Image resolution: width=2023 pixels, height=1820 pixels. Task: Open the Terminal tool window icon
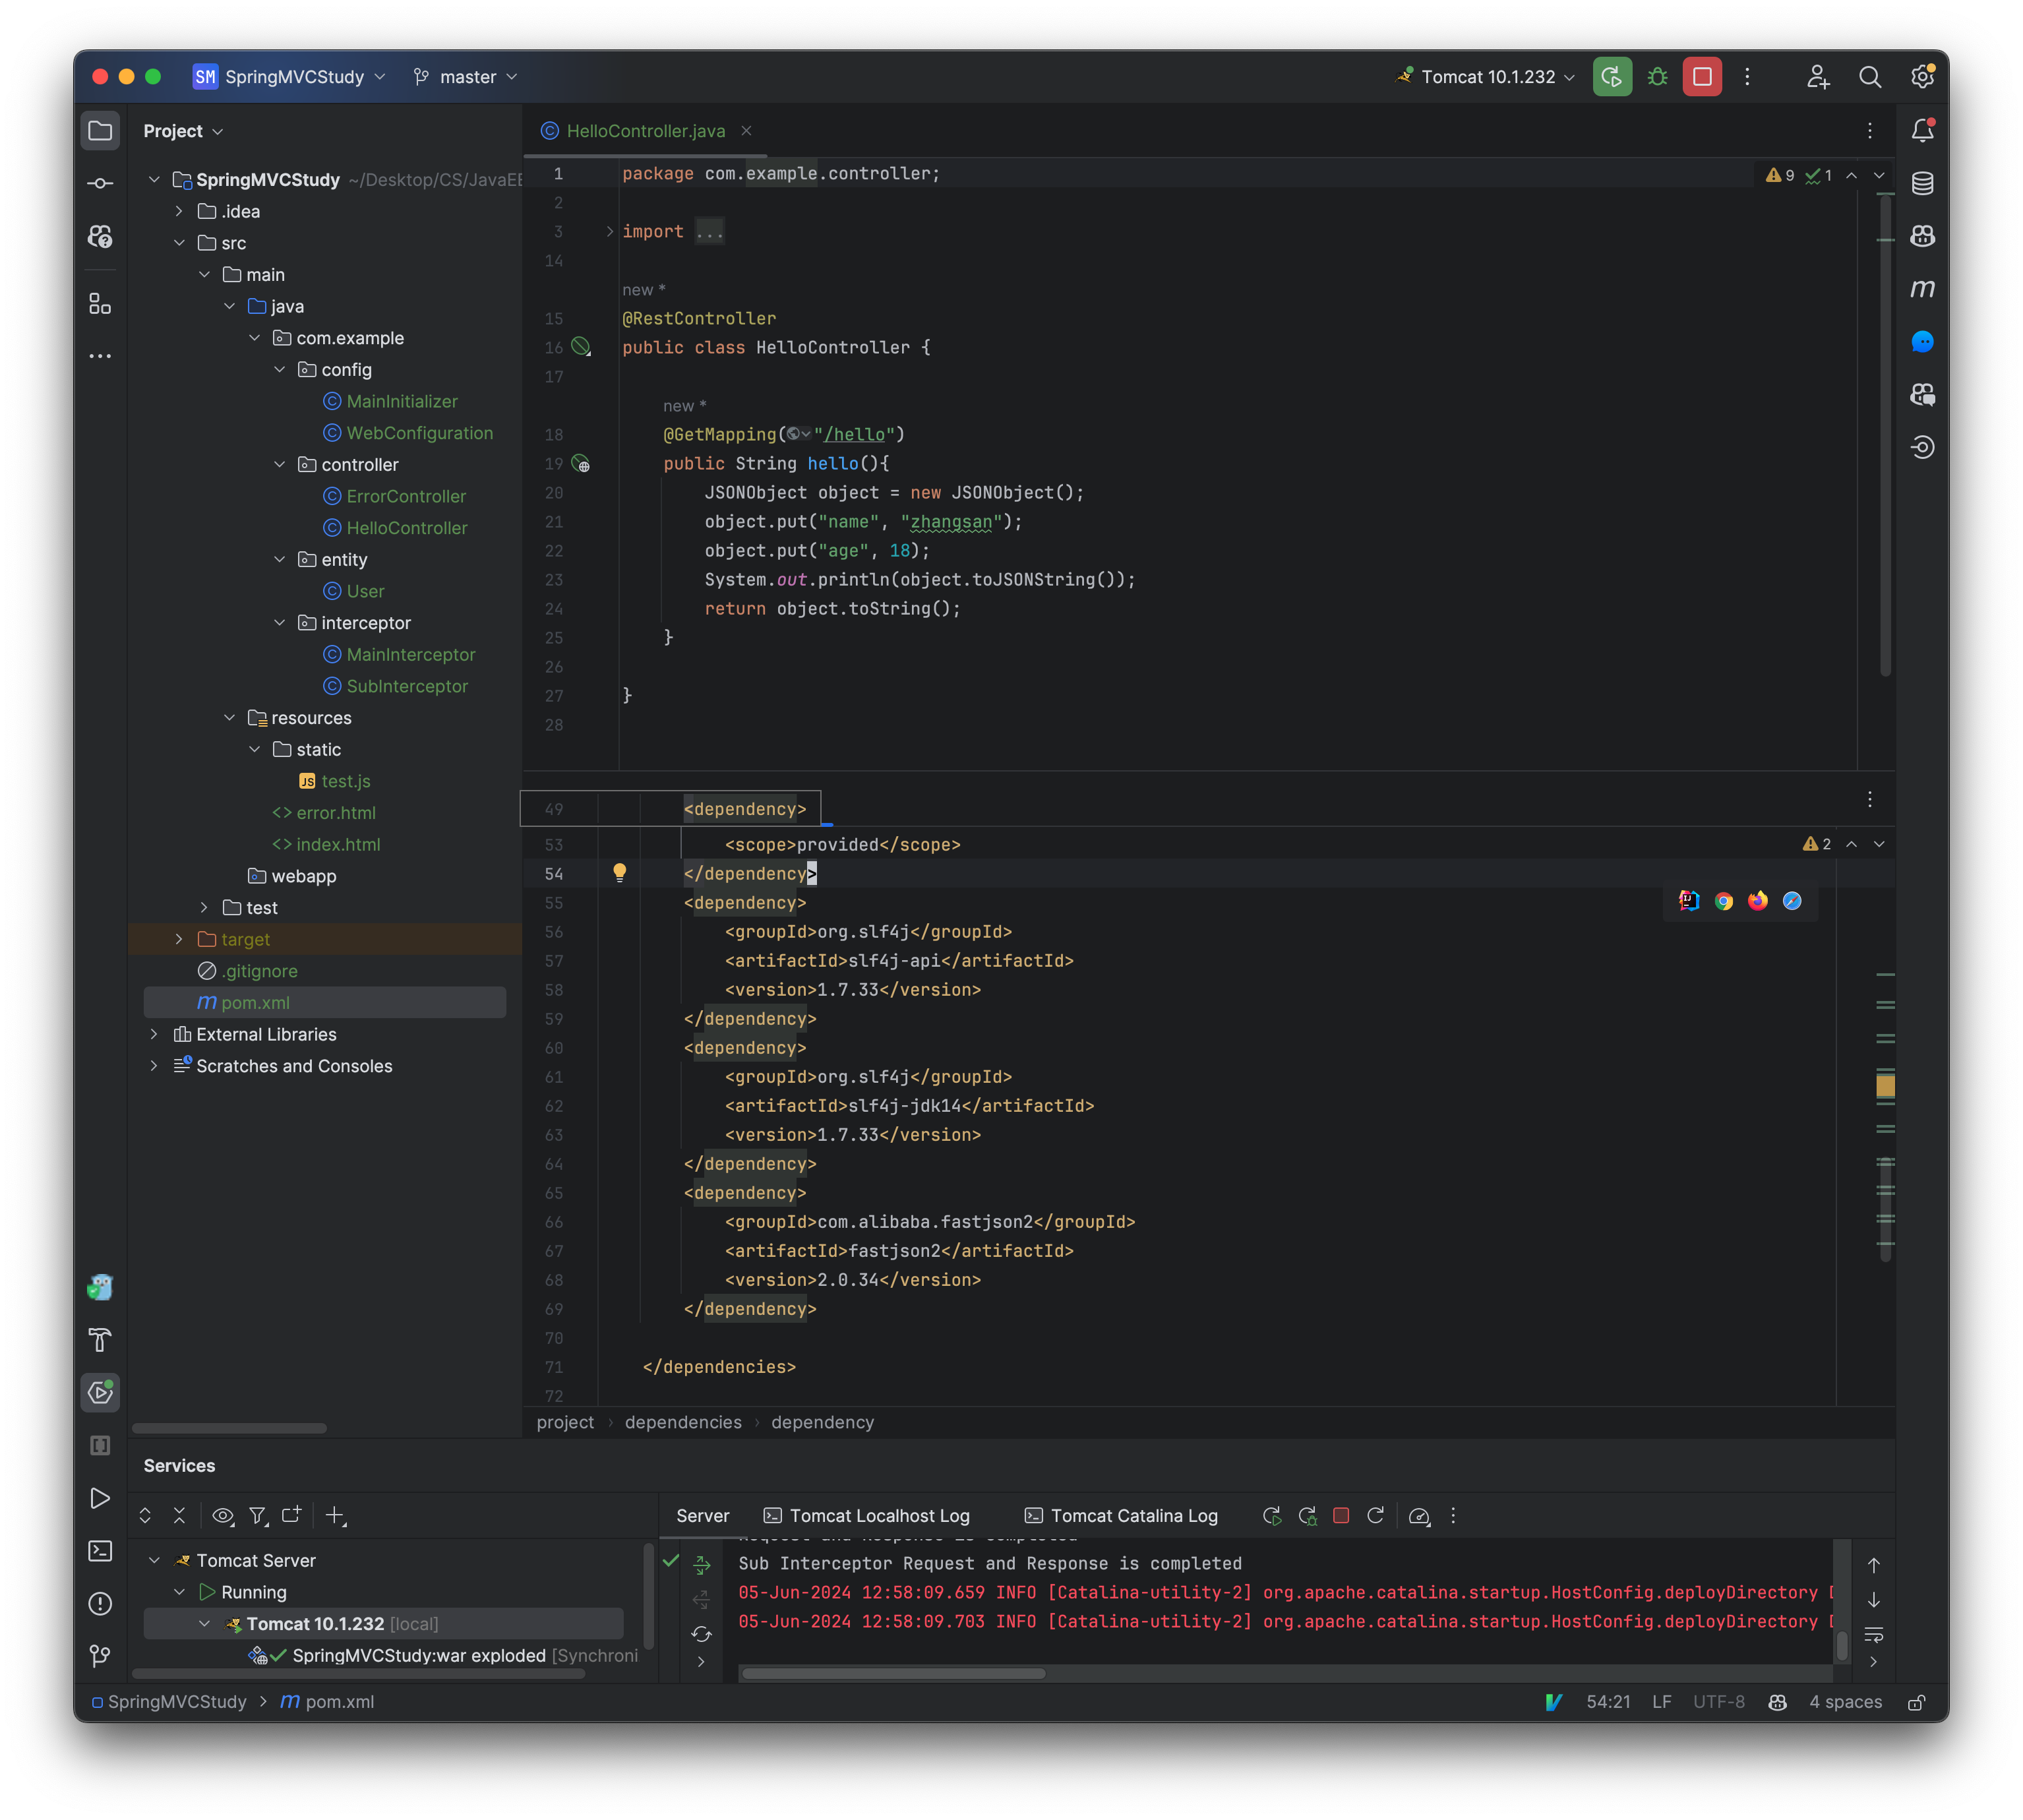100,1551
